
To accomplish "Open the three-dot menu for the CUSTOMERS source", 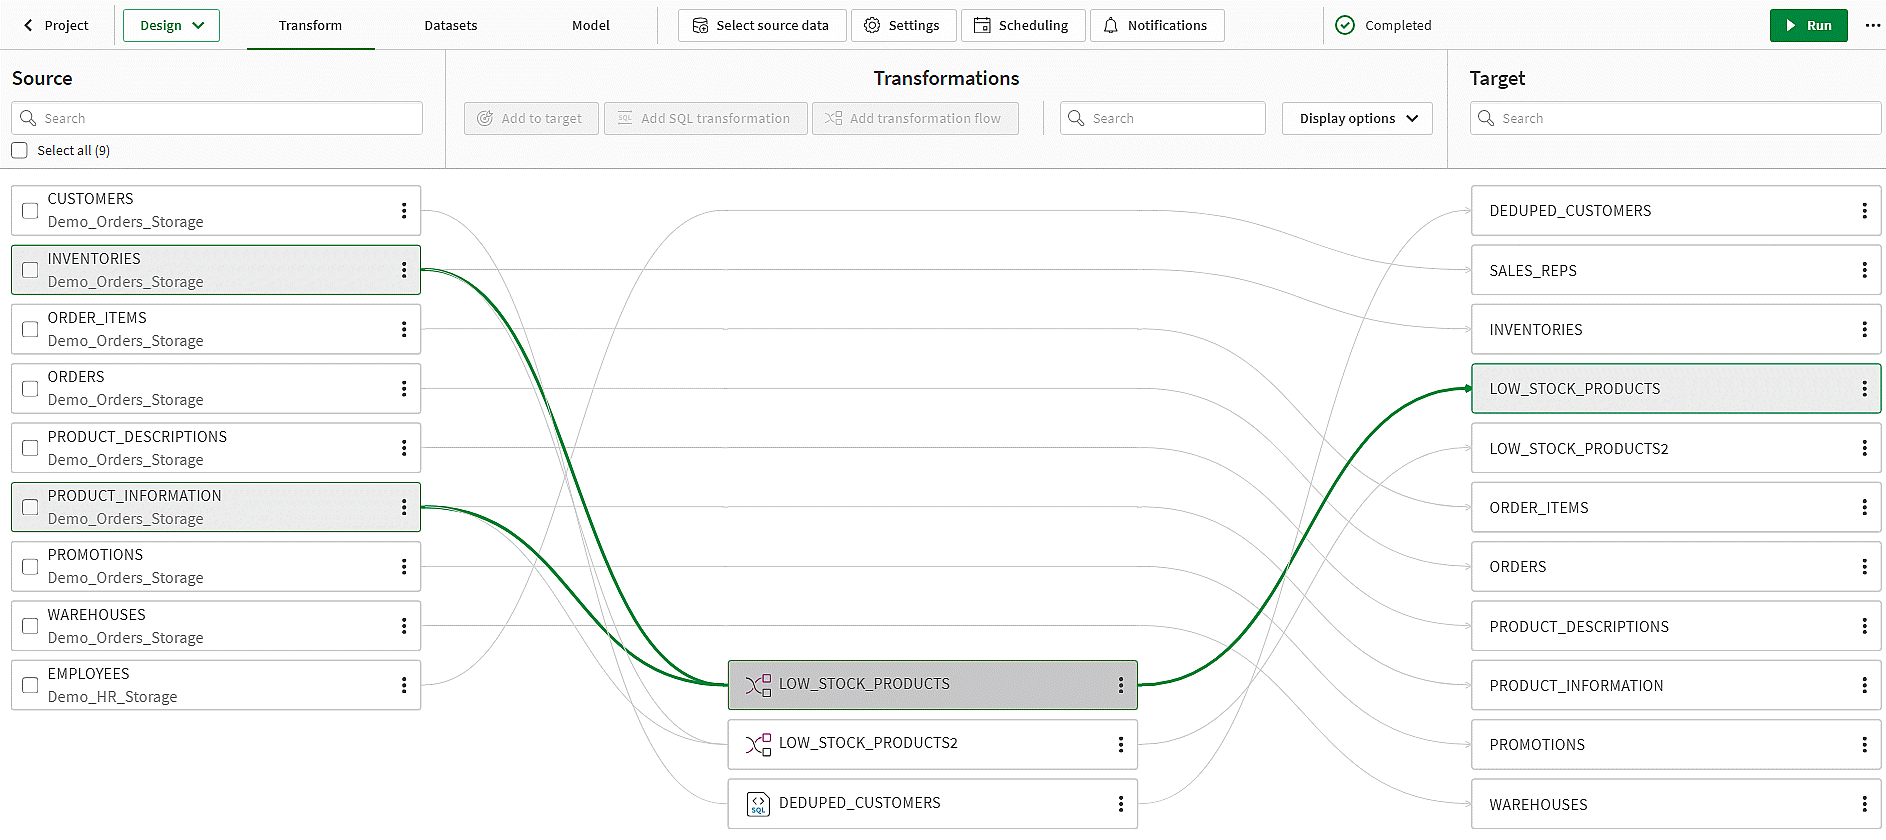I will click(x=404, y=211).
